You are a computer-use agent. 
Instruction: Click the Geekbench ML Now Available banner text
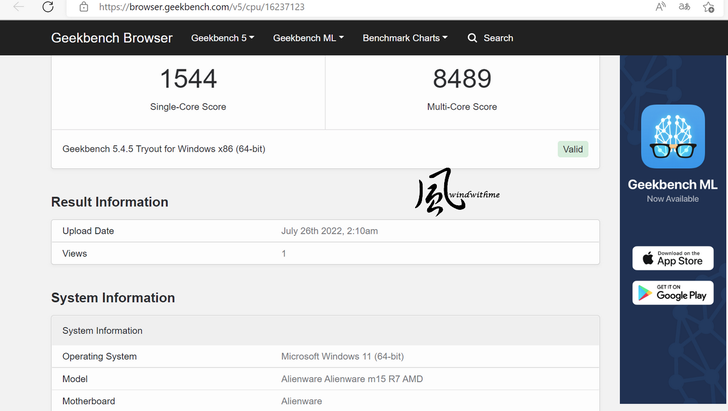(x=672, y=190)
